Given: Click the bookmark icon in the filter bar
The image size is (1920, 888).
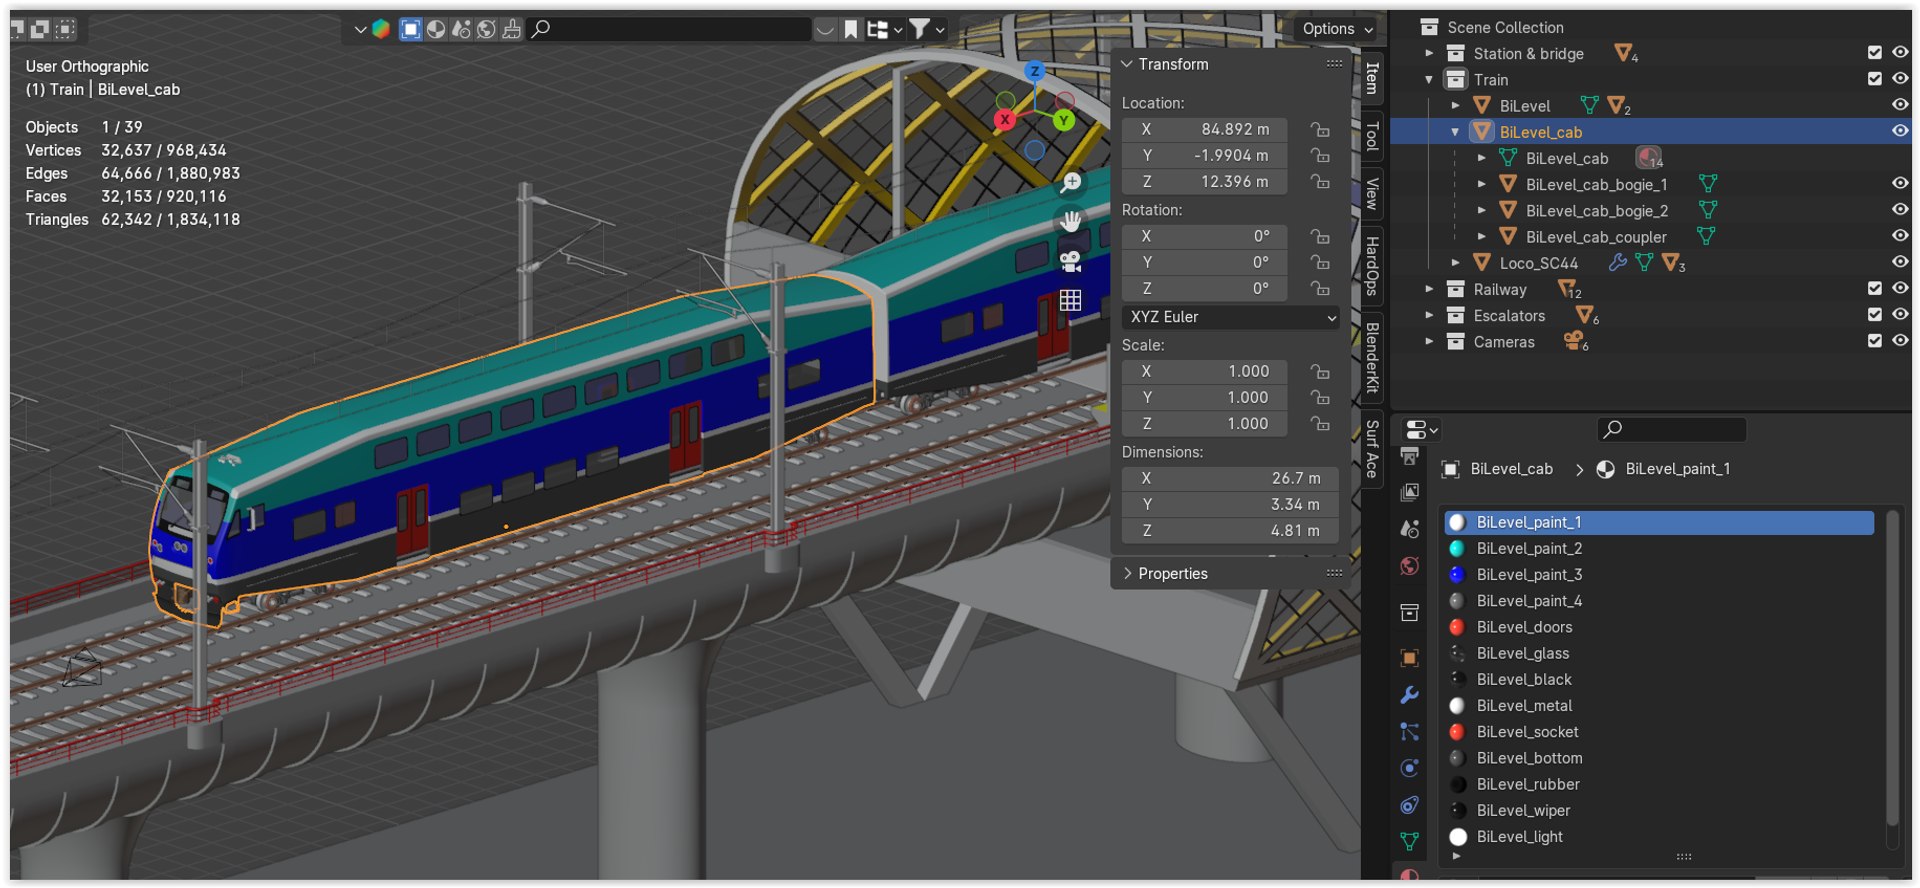Looking at the screenshot, I should click(x=851, y=29).
